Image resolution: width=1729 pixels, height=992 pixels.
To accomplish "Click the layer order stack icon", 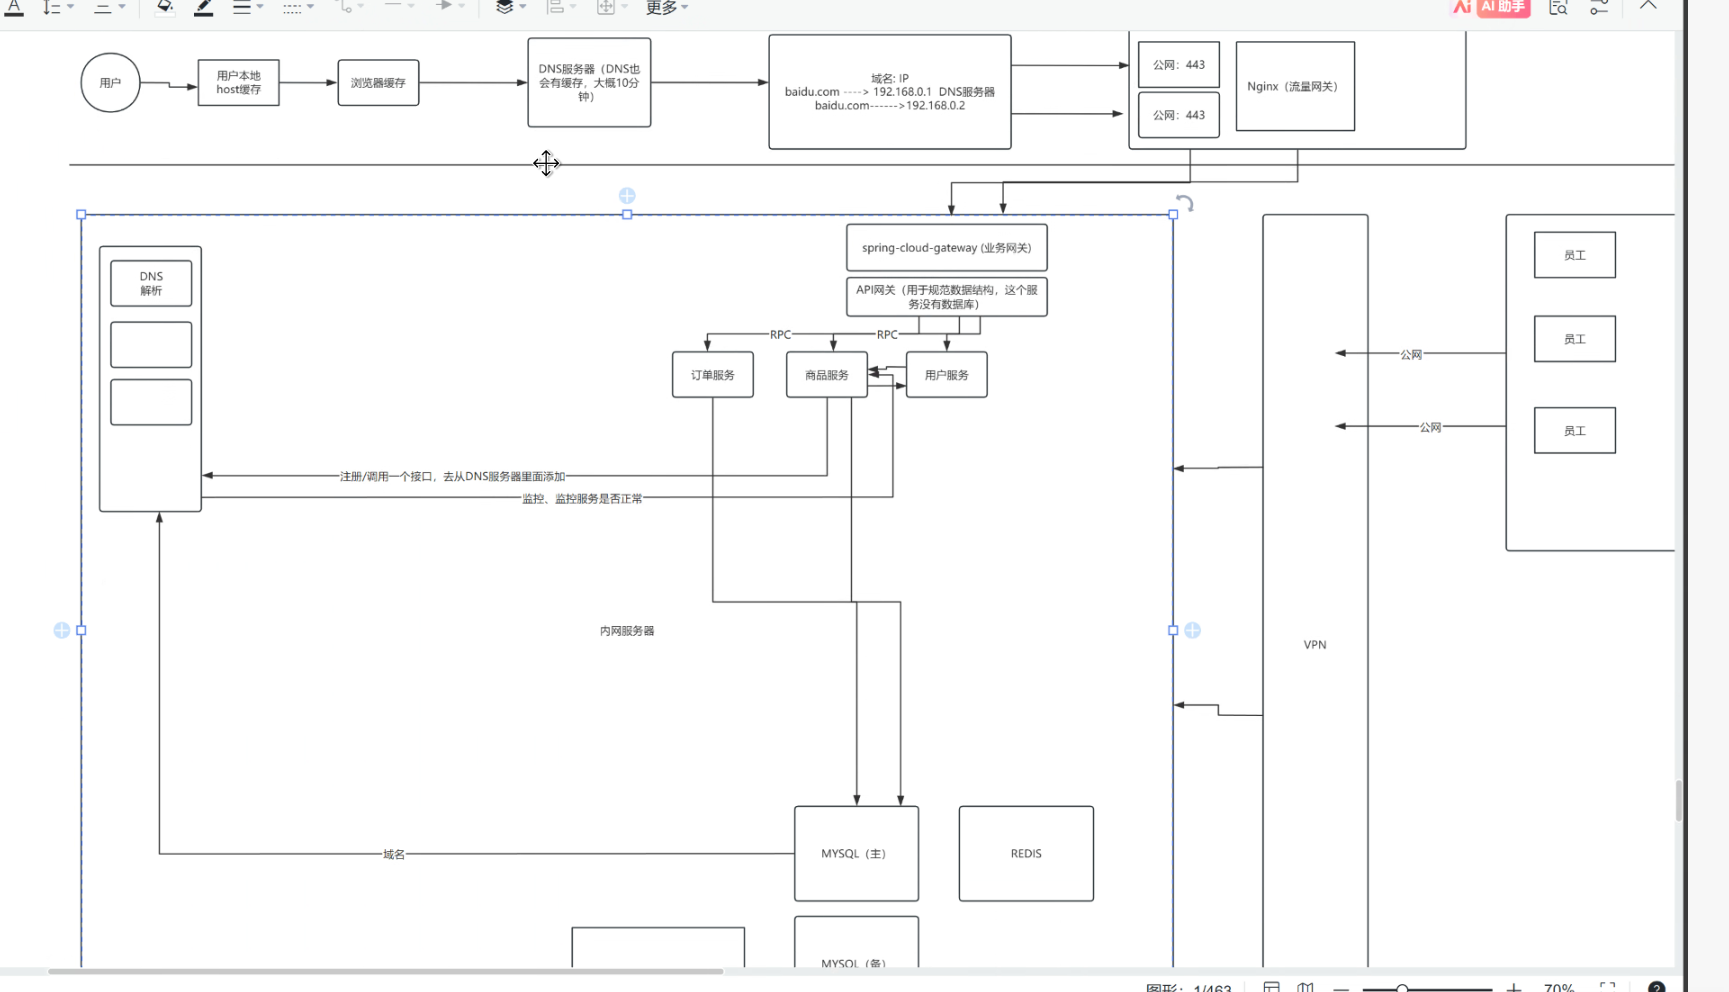I will [505, 7].
